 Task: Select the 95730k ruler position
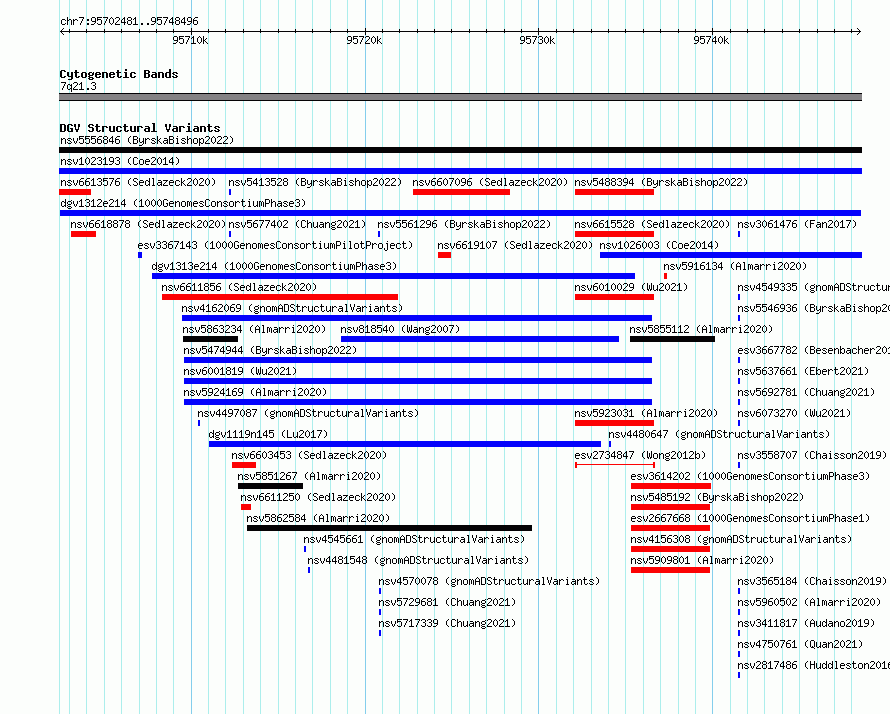coord(538,40)
